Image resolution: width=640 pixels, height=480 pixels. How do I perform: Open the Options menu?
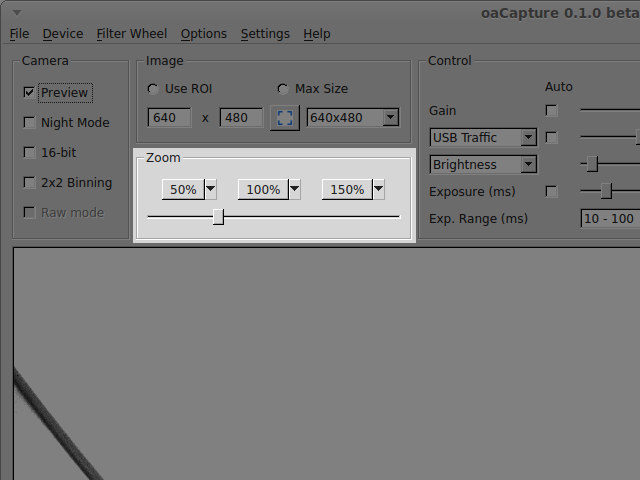pyautogui.click(x=204, y=34)
